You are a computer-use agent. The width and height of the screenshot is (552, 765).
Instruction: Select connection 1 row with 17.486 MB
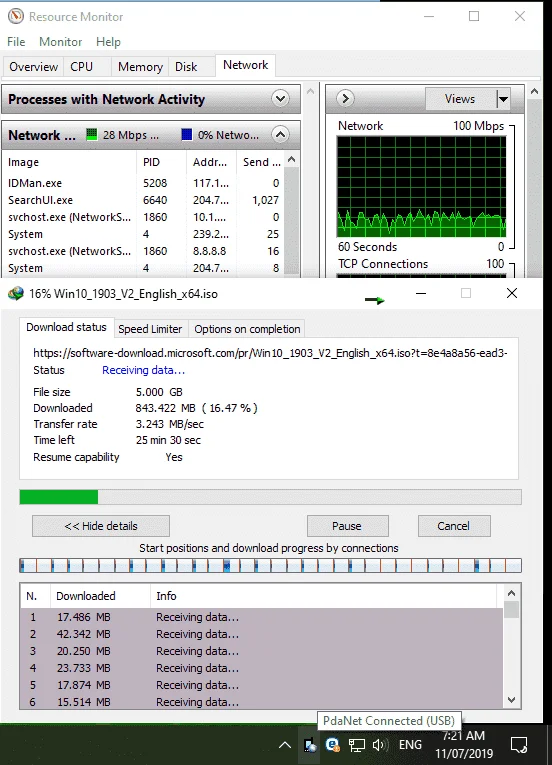click(261, 617)
